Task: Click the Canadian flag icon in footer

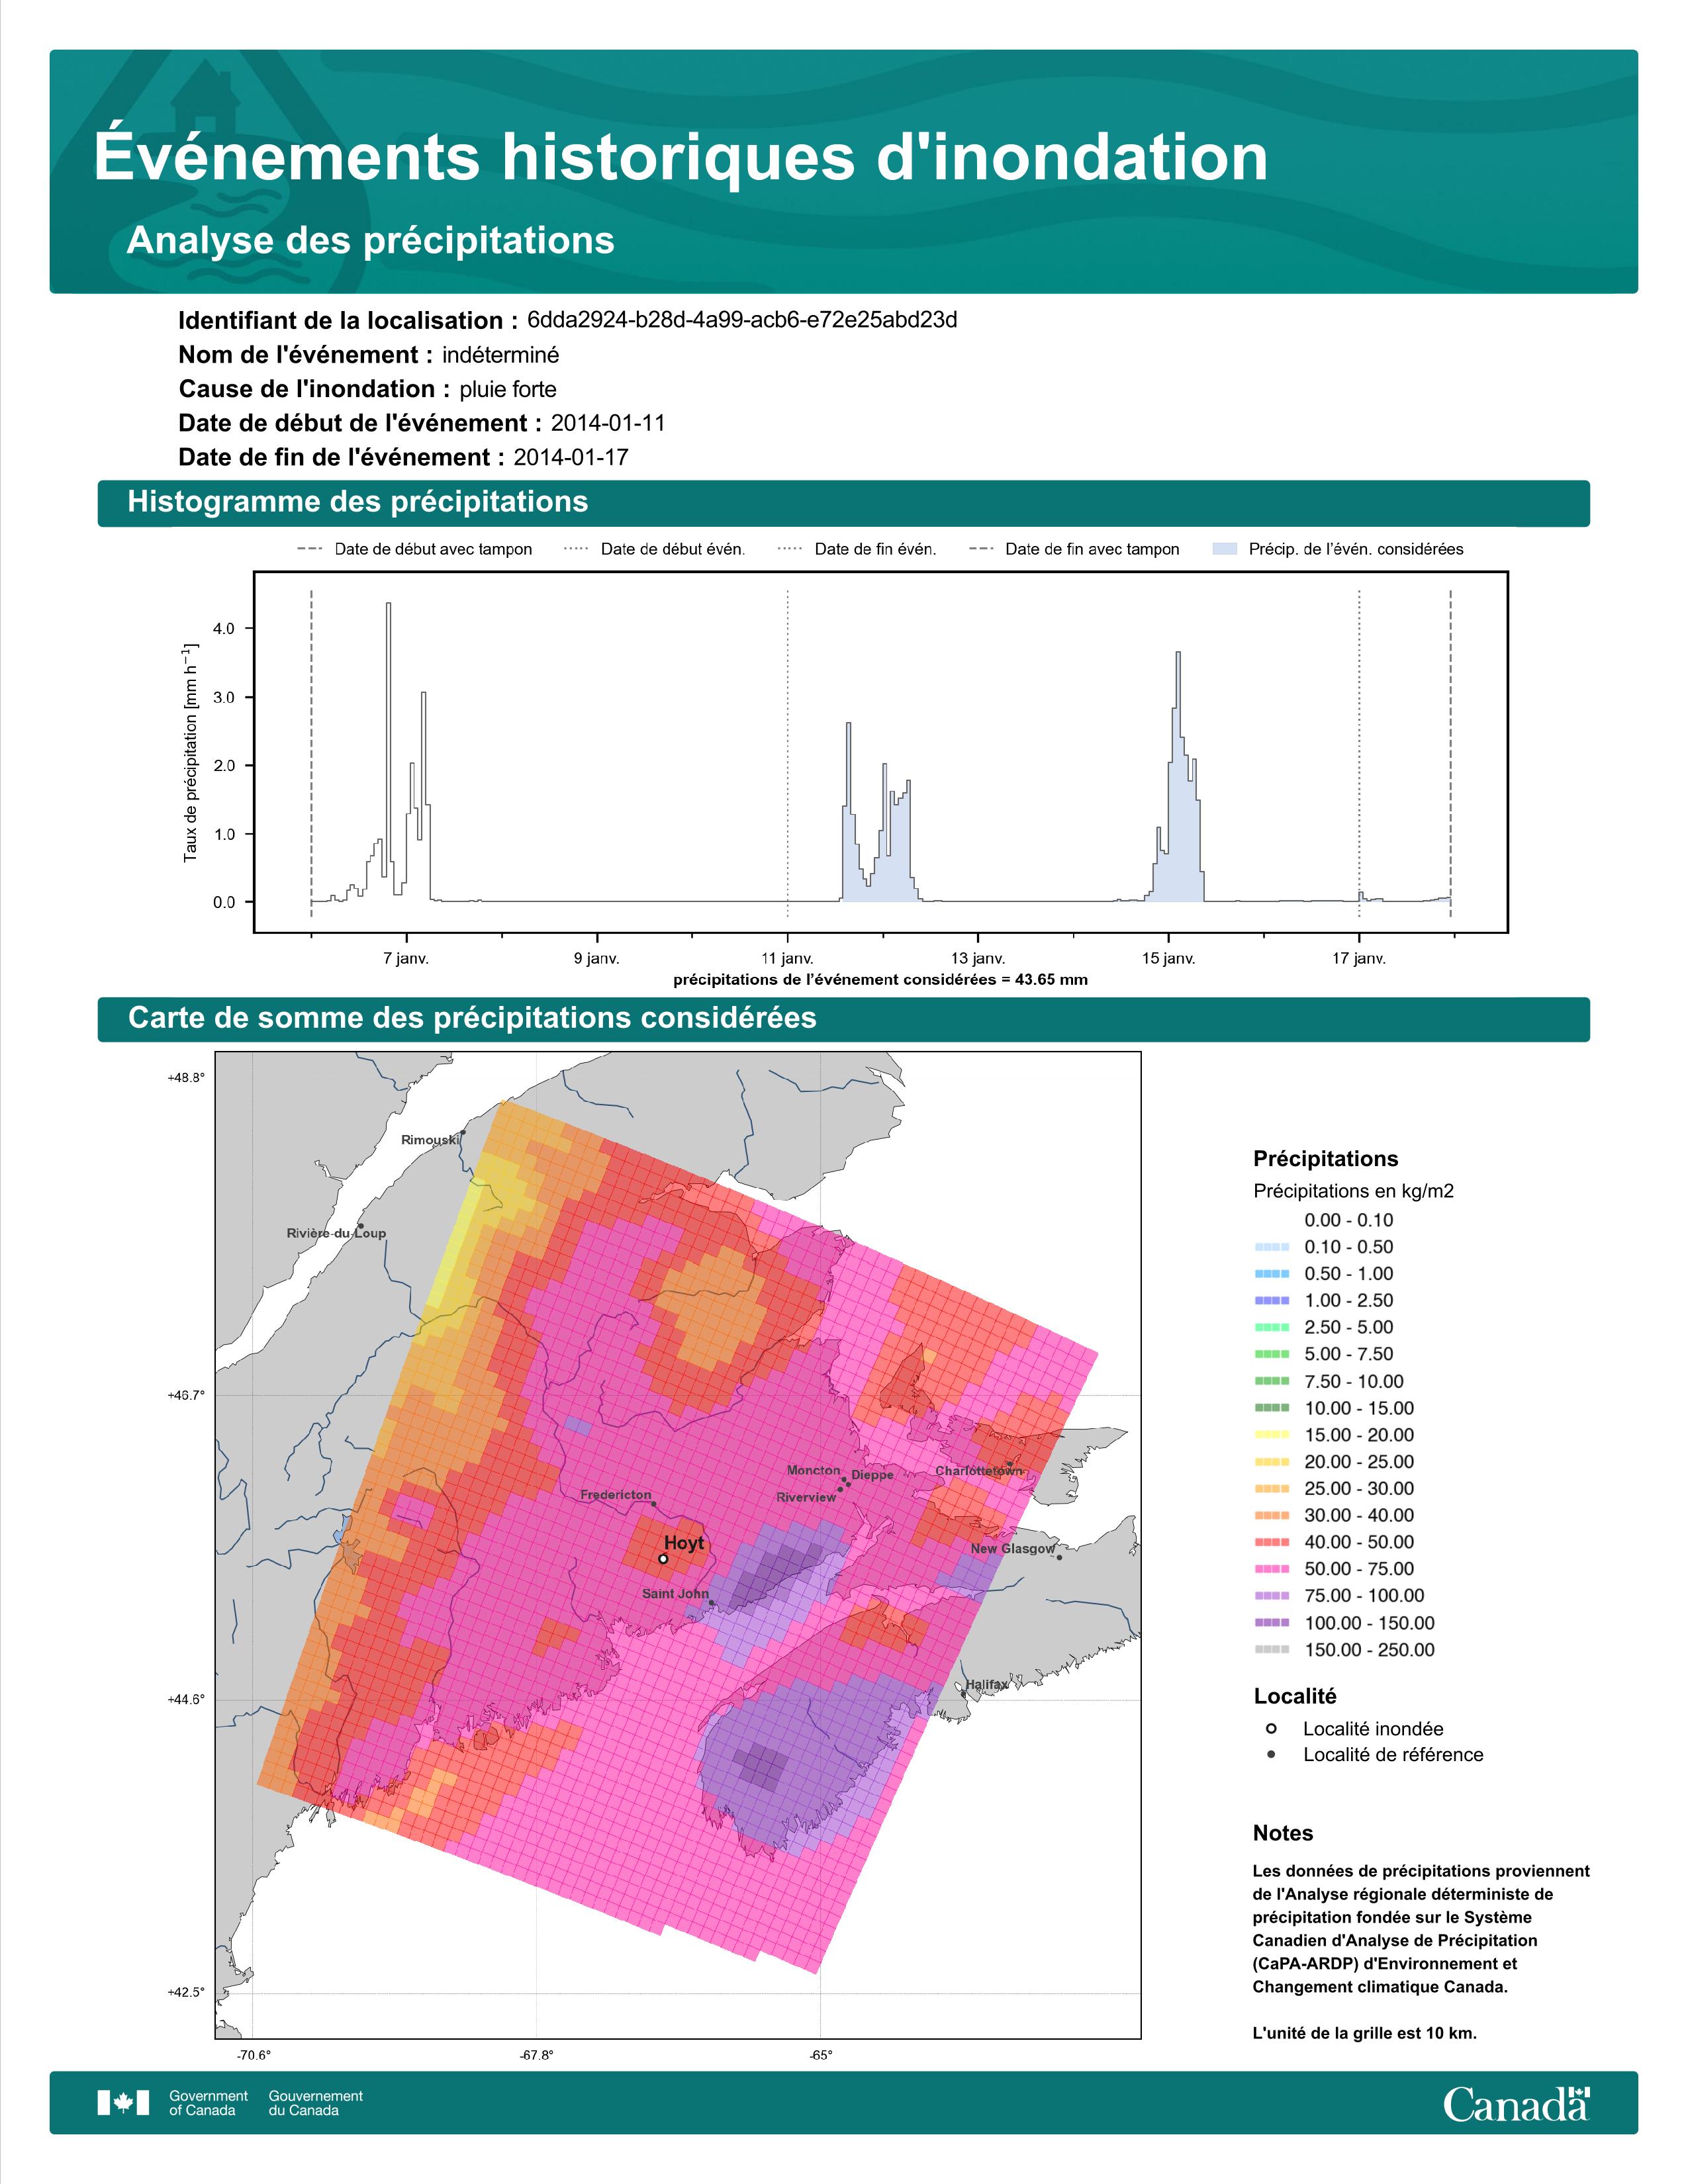Action: (x=123, y=2103)
